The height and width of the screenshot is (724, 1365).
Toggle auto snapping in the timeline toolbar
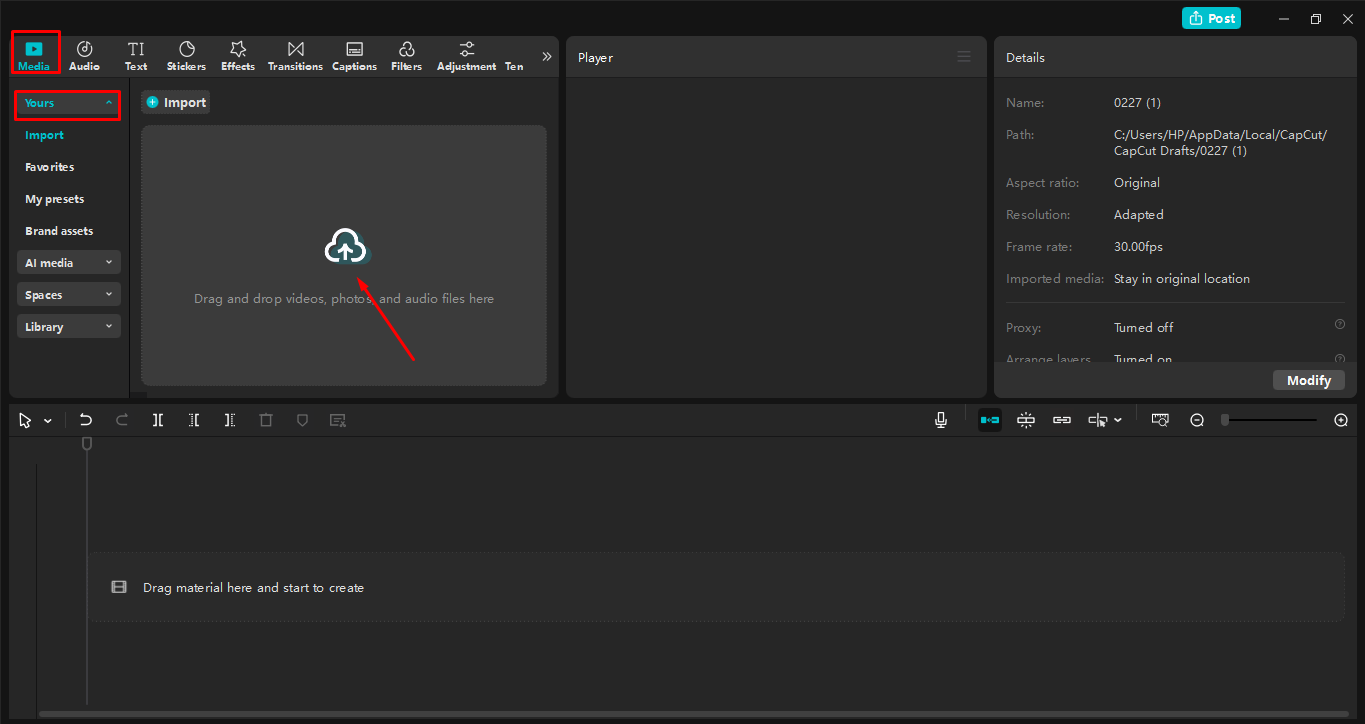point(1025,420)
